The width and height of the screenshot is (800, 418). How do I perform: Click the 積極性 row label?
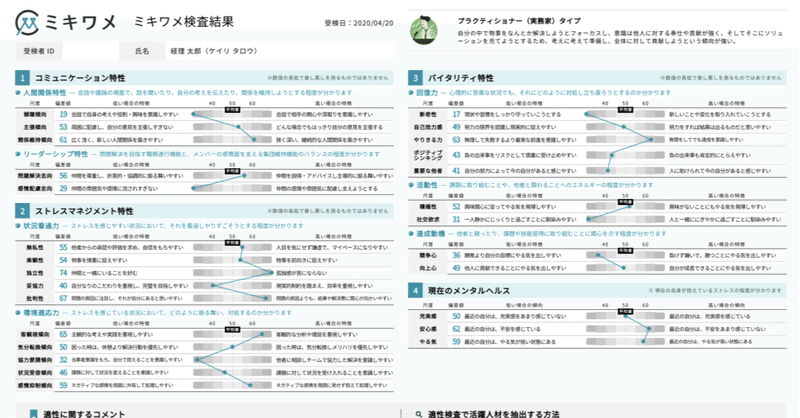(428, 207)
